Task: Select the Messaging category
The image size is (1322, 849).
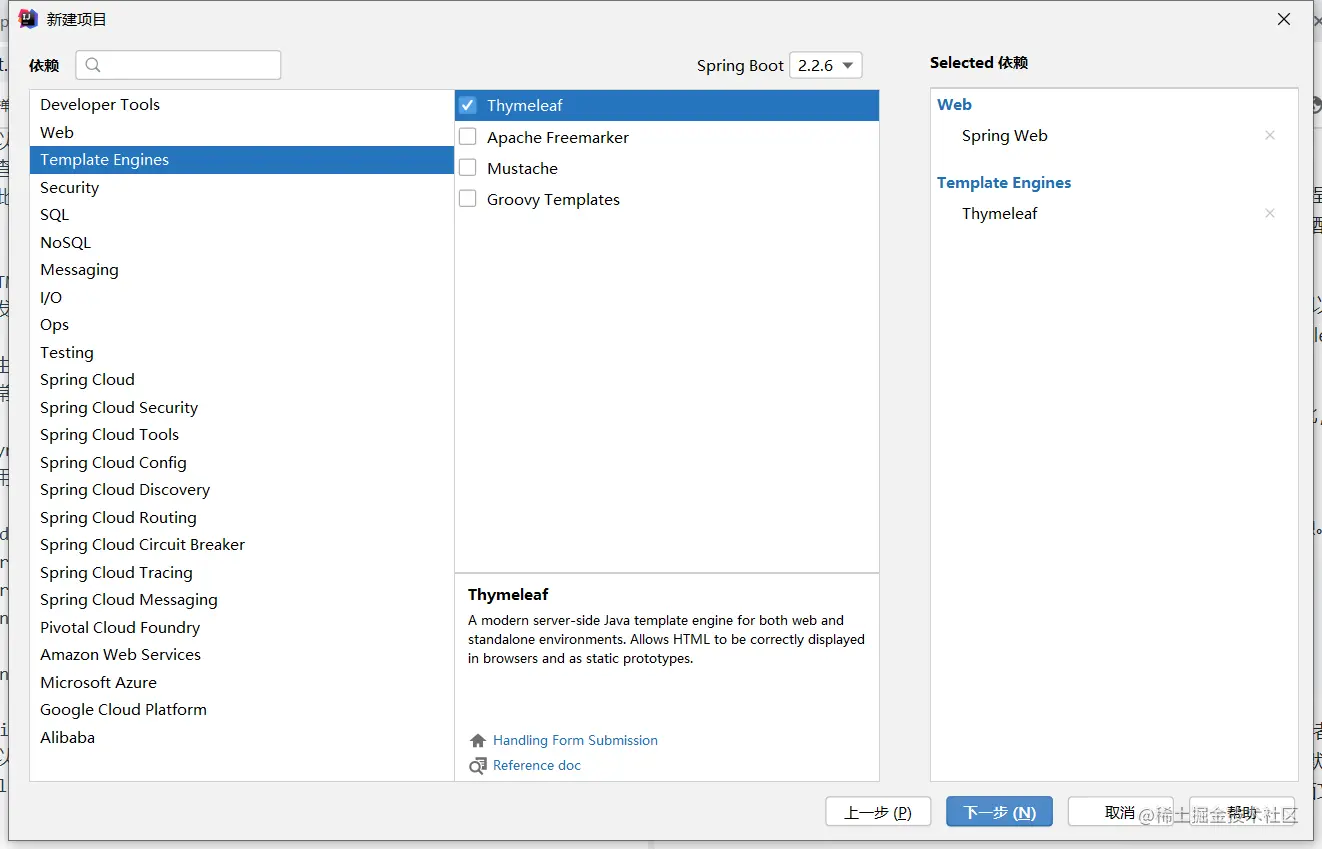Action: click(x=242, y=270)
